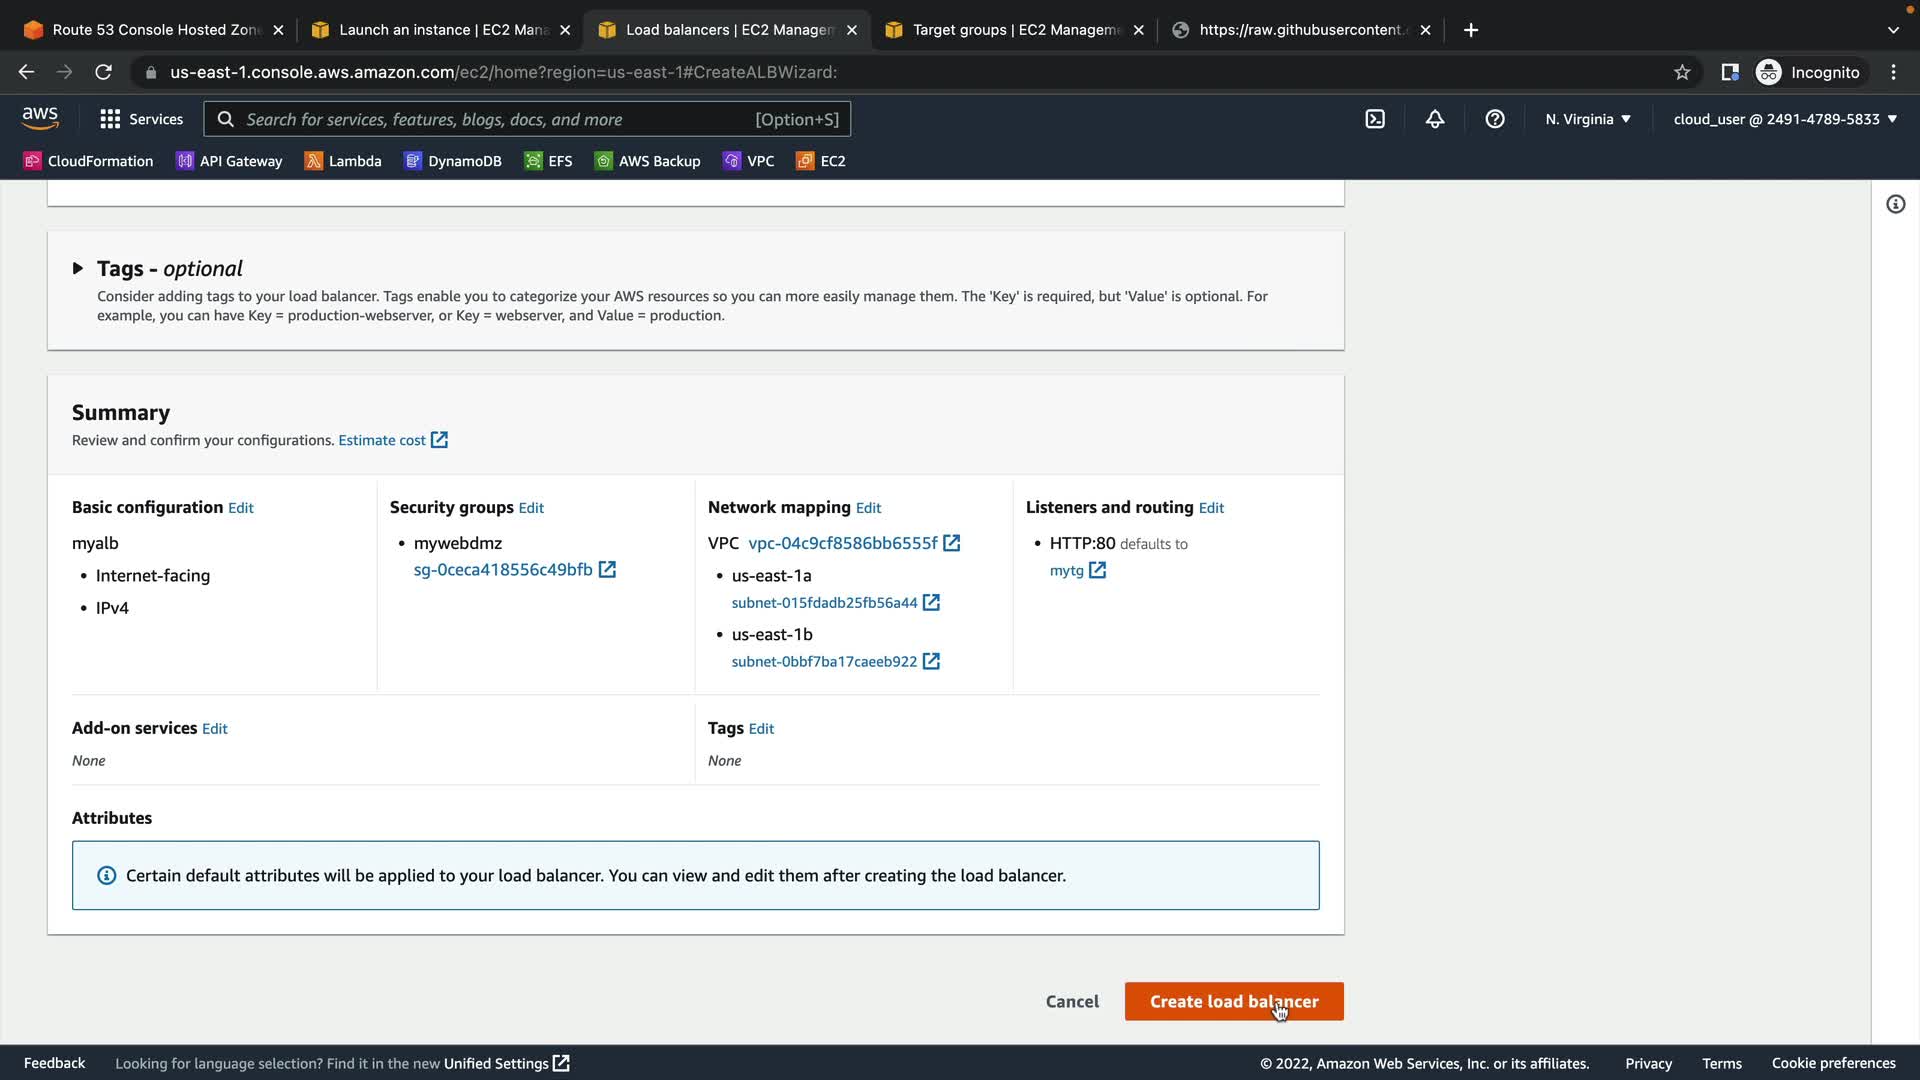This screenshot has width=1920, height=1080.
Task: Click the Cancel button
Action: pos(1072,1001)
